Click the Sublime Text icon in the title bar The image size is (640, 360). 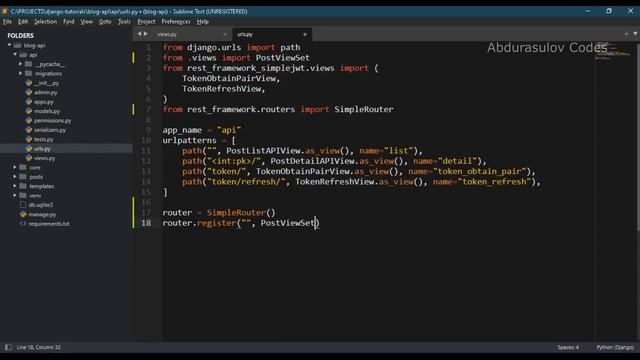click(5, 11)
